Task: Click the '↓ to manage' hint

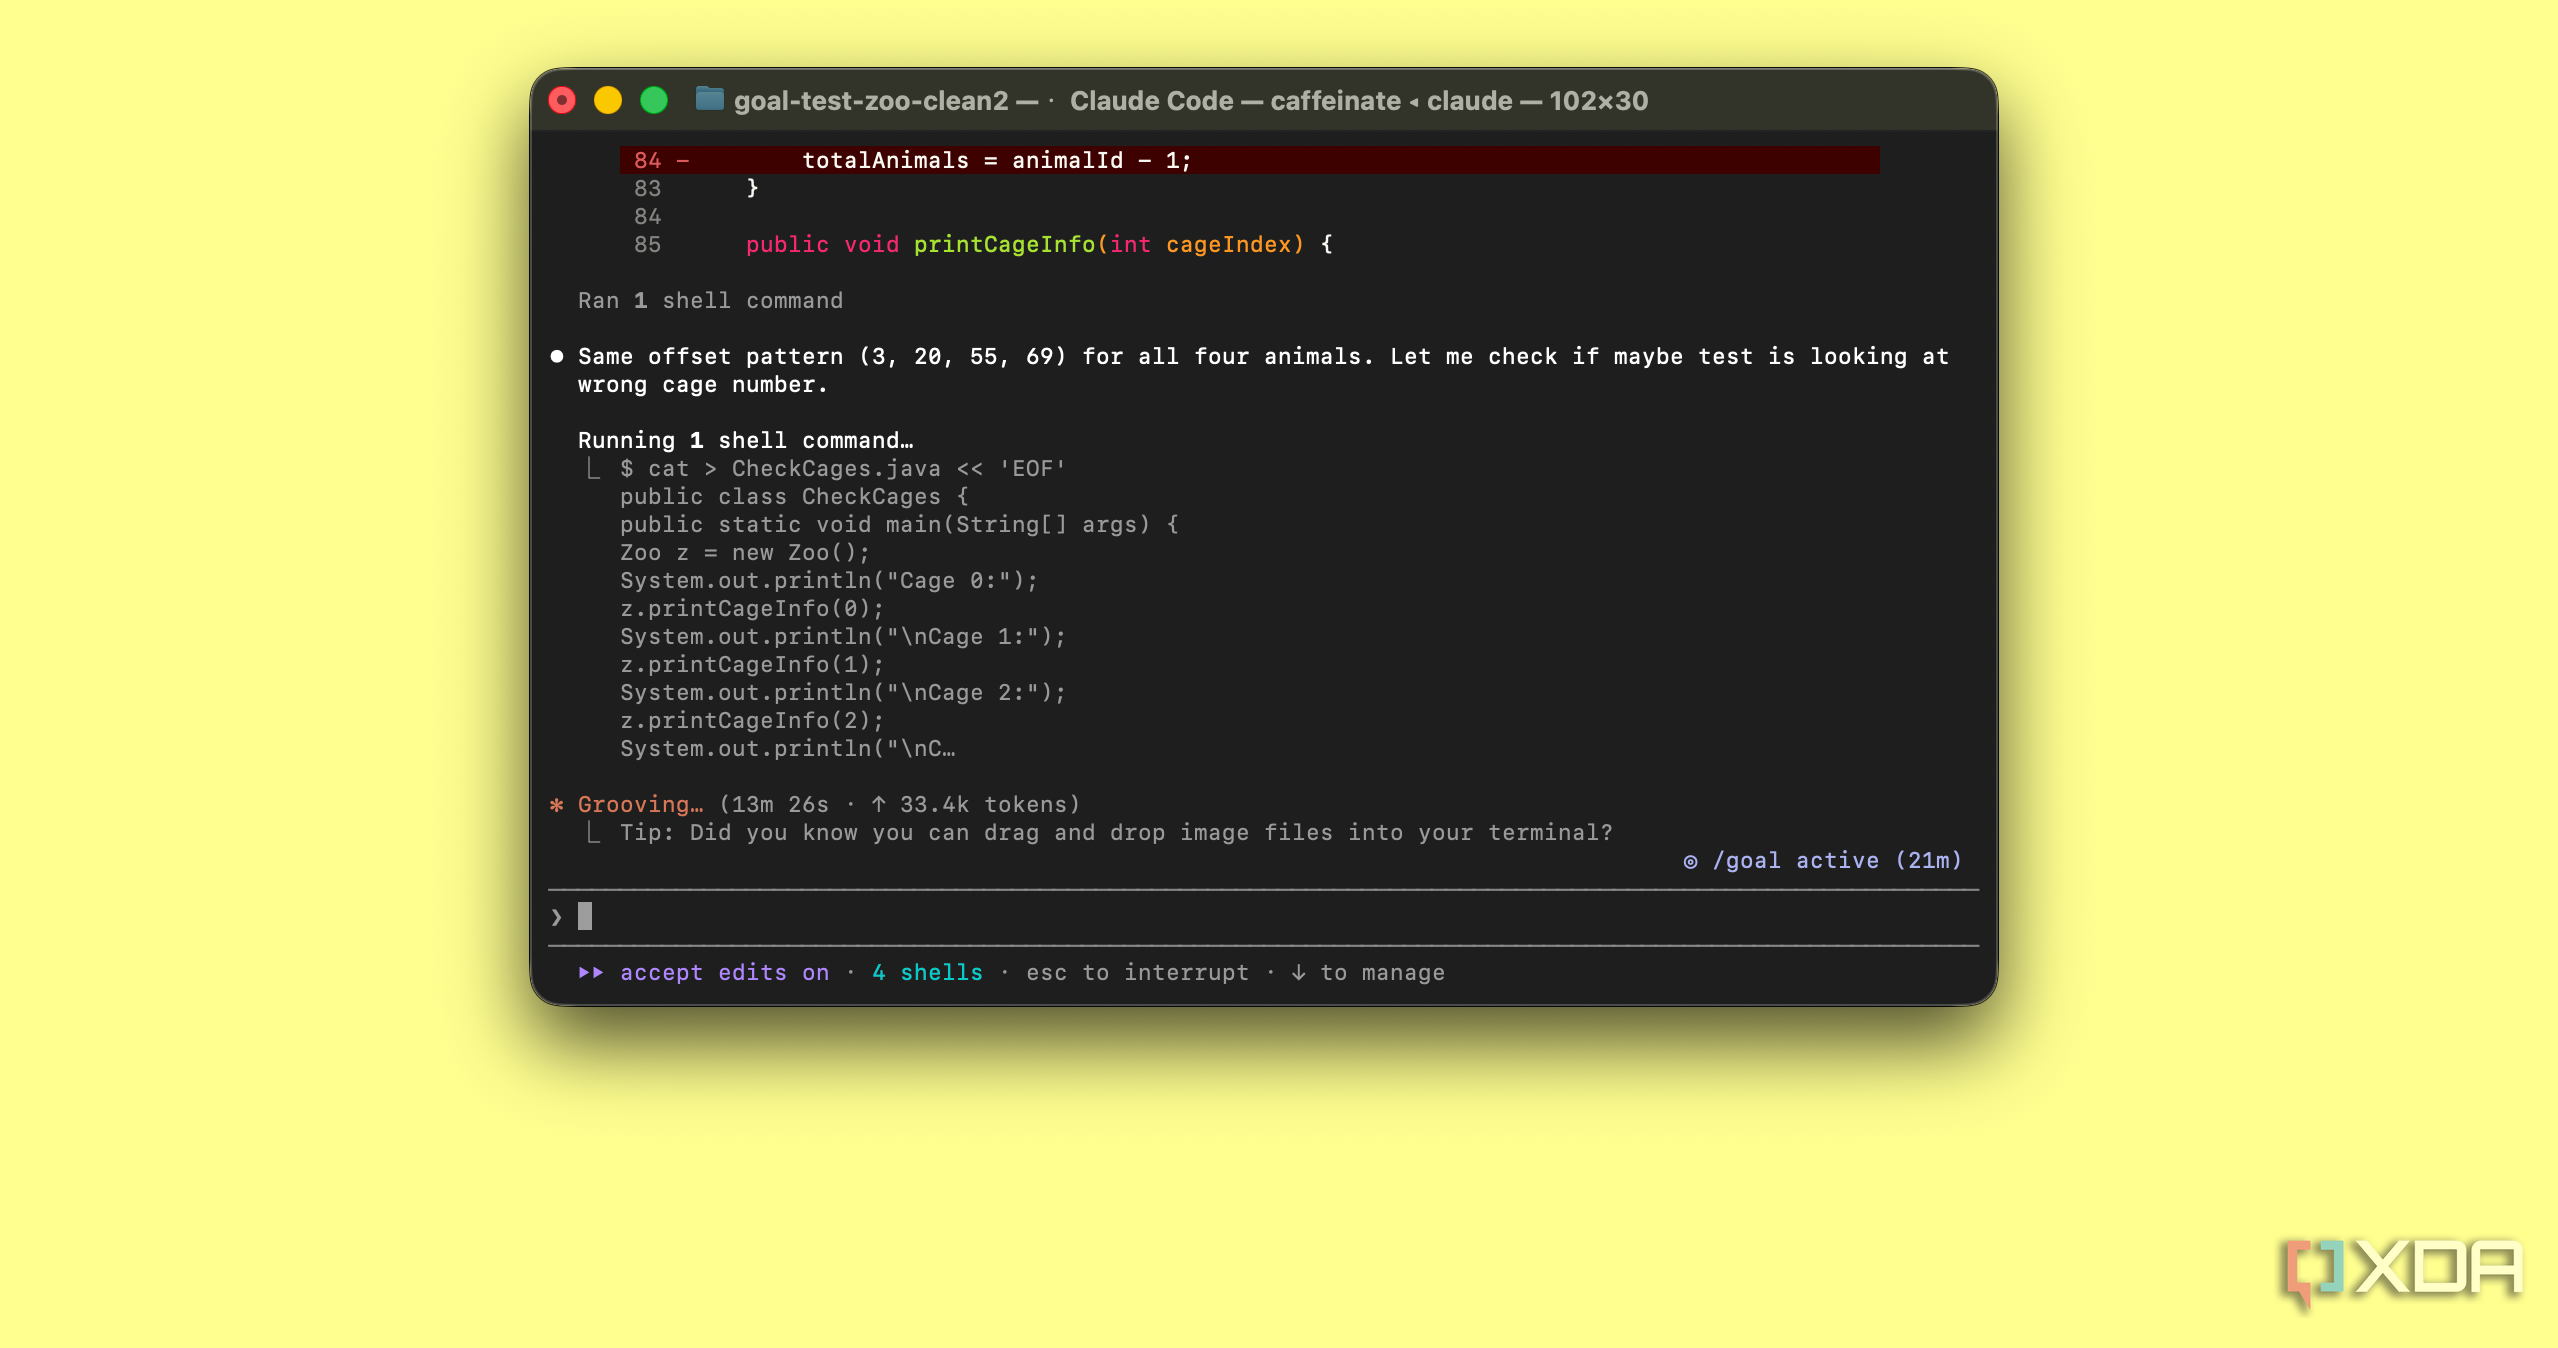Action: (x=1367, y=972)
